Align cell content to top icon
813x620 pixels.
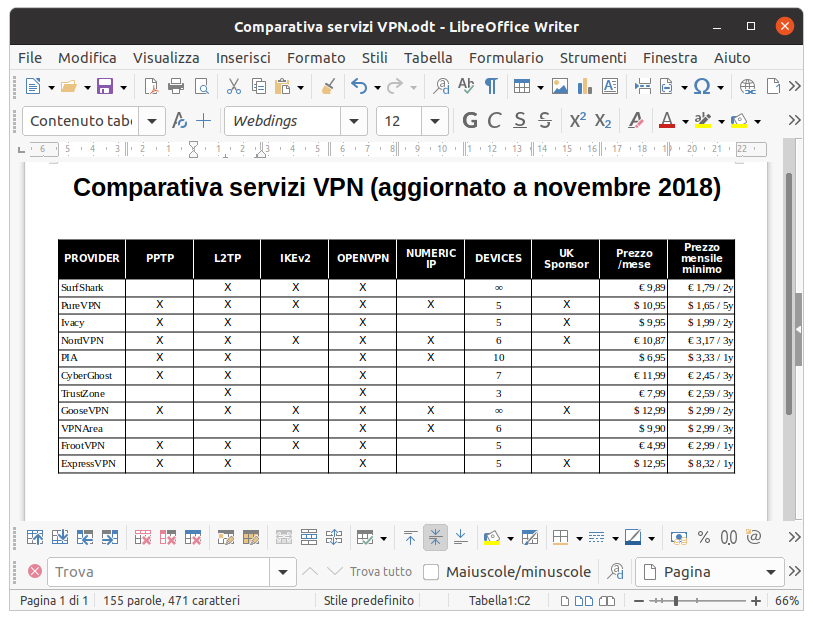point(410,538)
